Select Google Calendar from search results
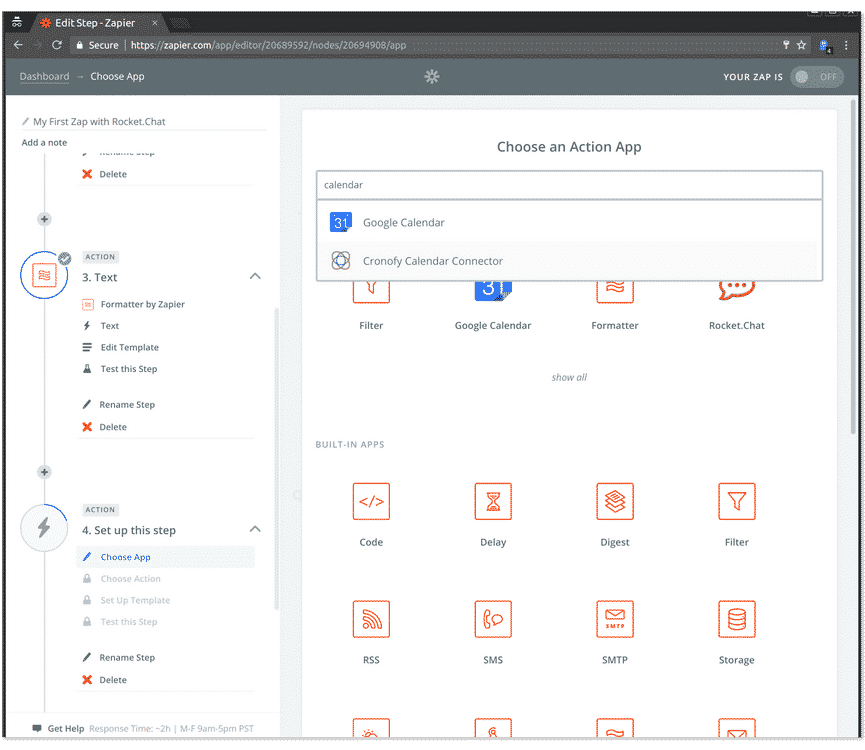865x750 pixels. (x=569, y=222)
